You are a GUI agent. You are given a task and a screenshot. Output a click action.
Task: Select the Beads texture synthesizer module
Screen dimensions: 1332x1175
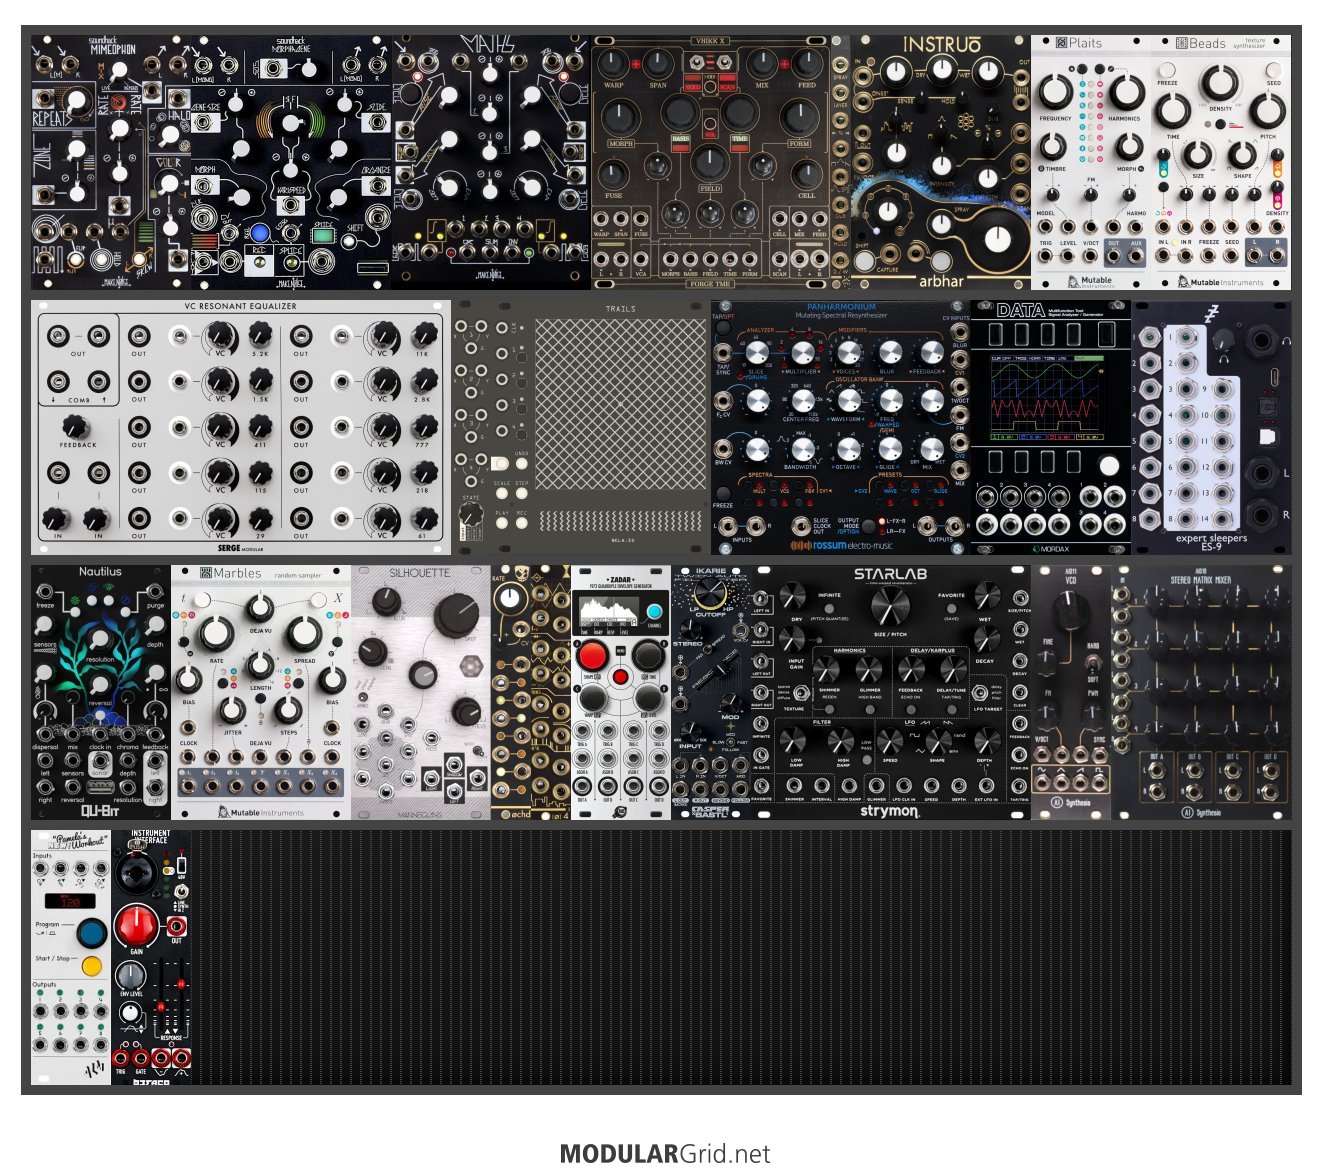(1221, 163)
